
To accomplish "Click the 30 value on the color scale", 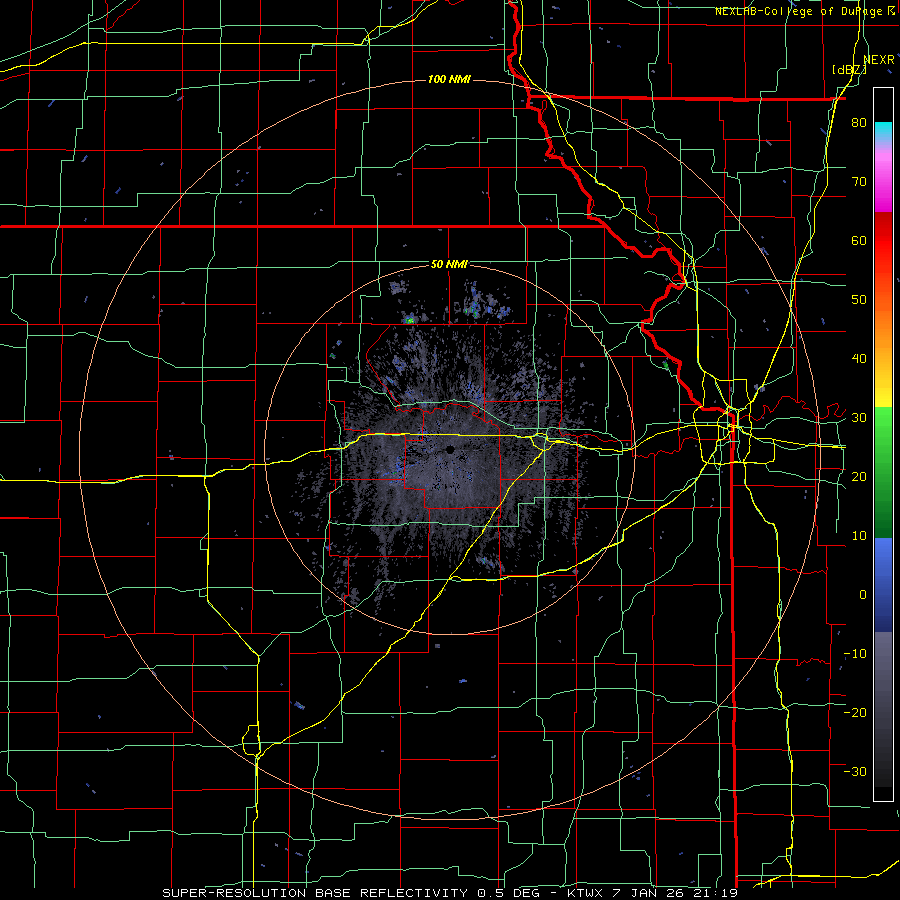I will point(859,418).
